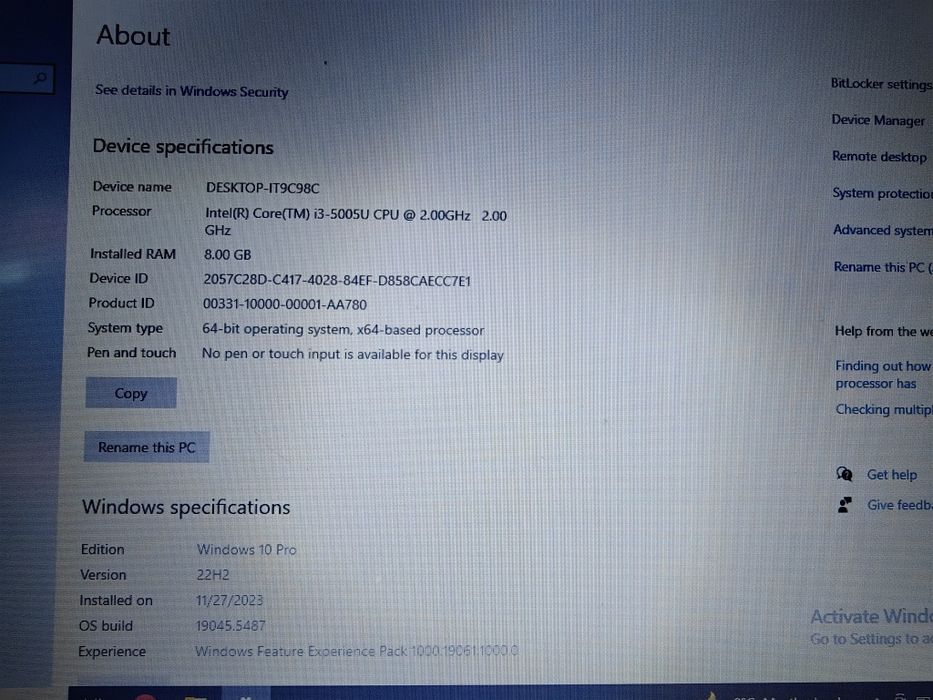
Task: Click the Device specifications heading
Action: tap(183, 146)
